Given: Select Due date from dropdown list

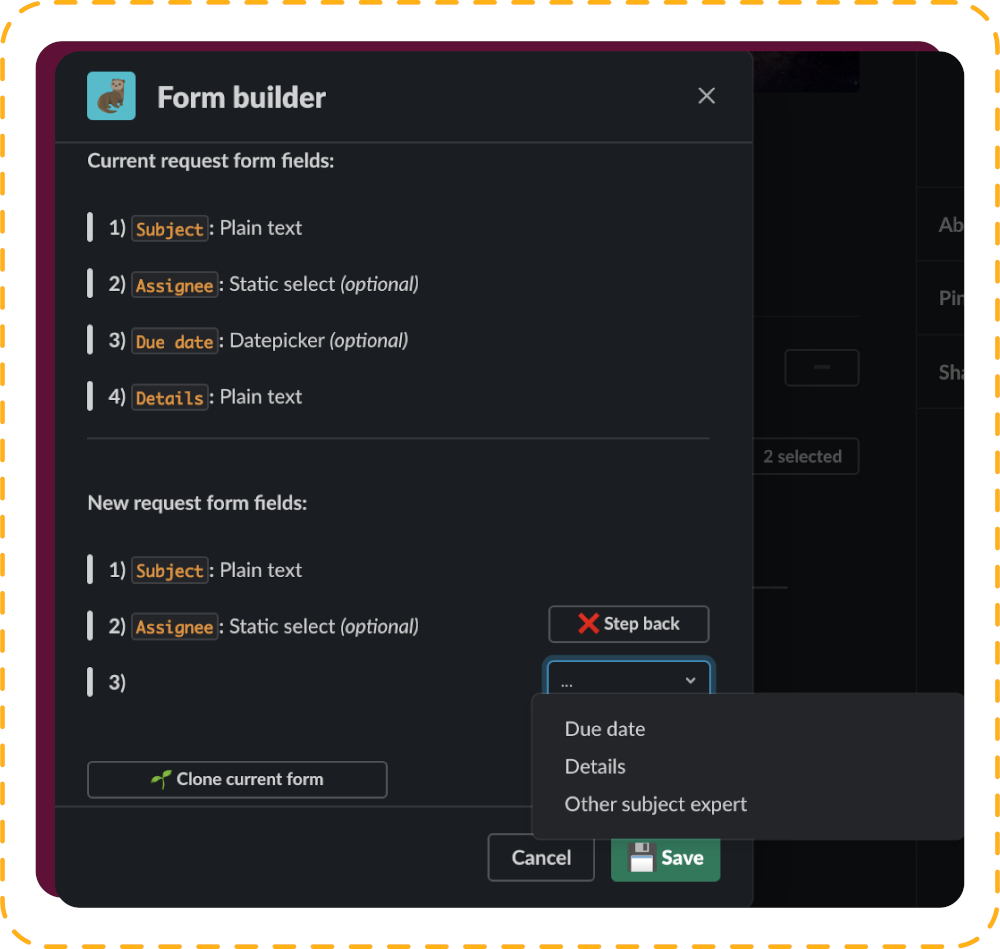Looking at the screenshot, I should 605,729.
